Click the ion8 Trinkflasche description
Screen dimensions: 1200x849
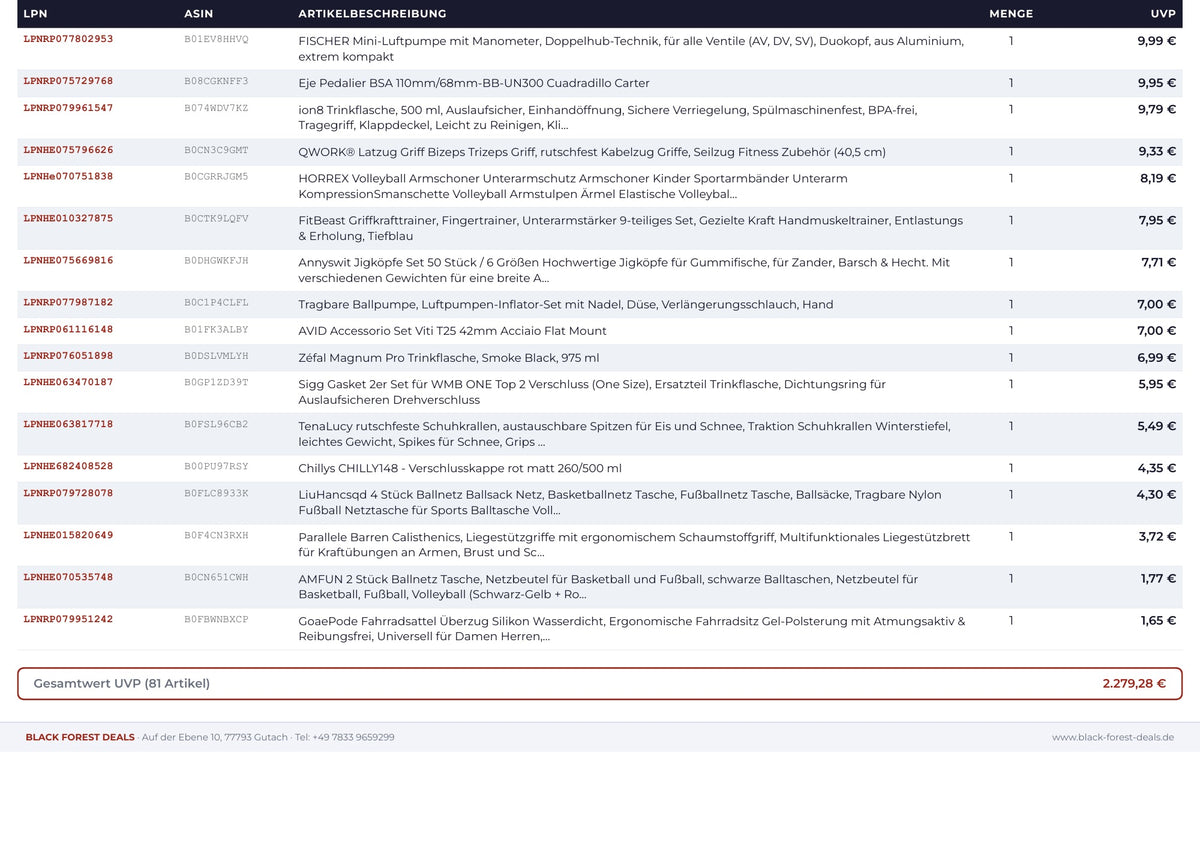608,118
